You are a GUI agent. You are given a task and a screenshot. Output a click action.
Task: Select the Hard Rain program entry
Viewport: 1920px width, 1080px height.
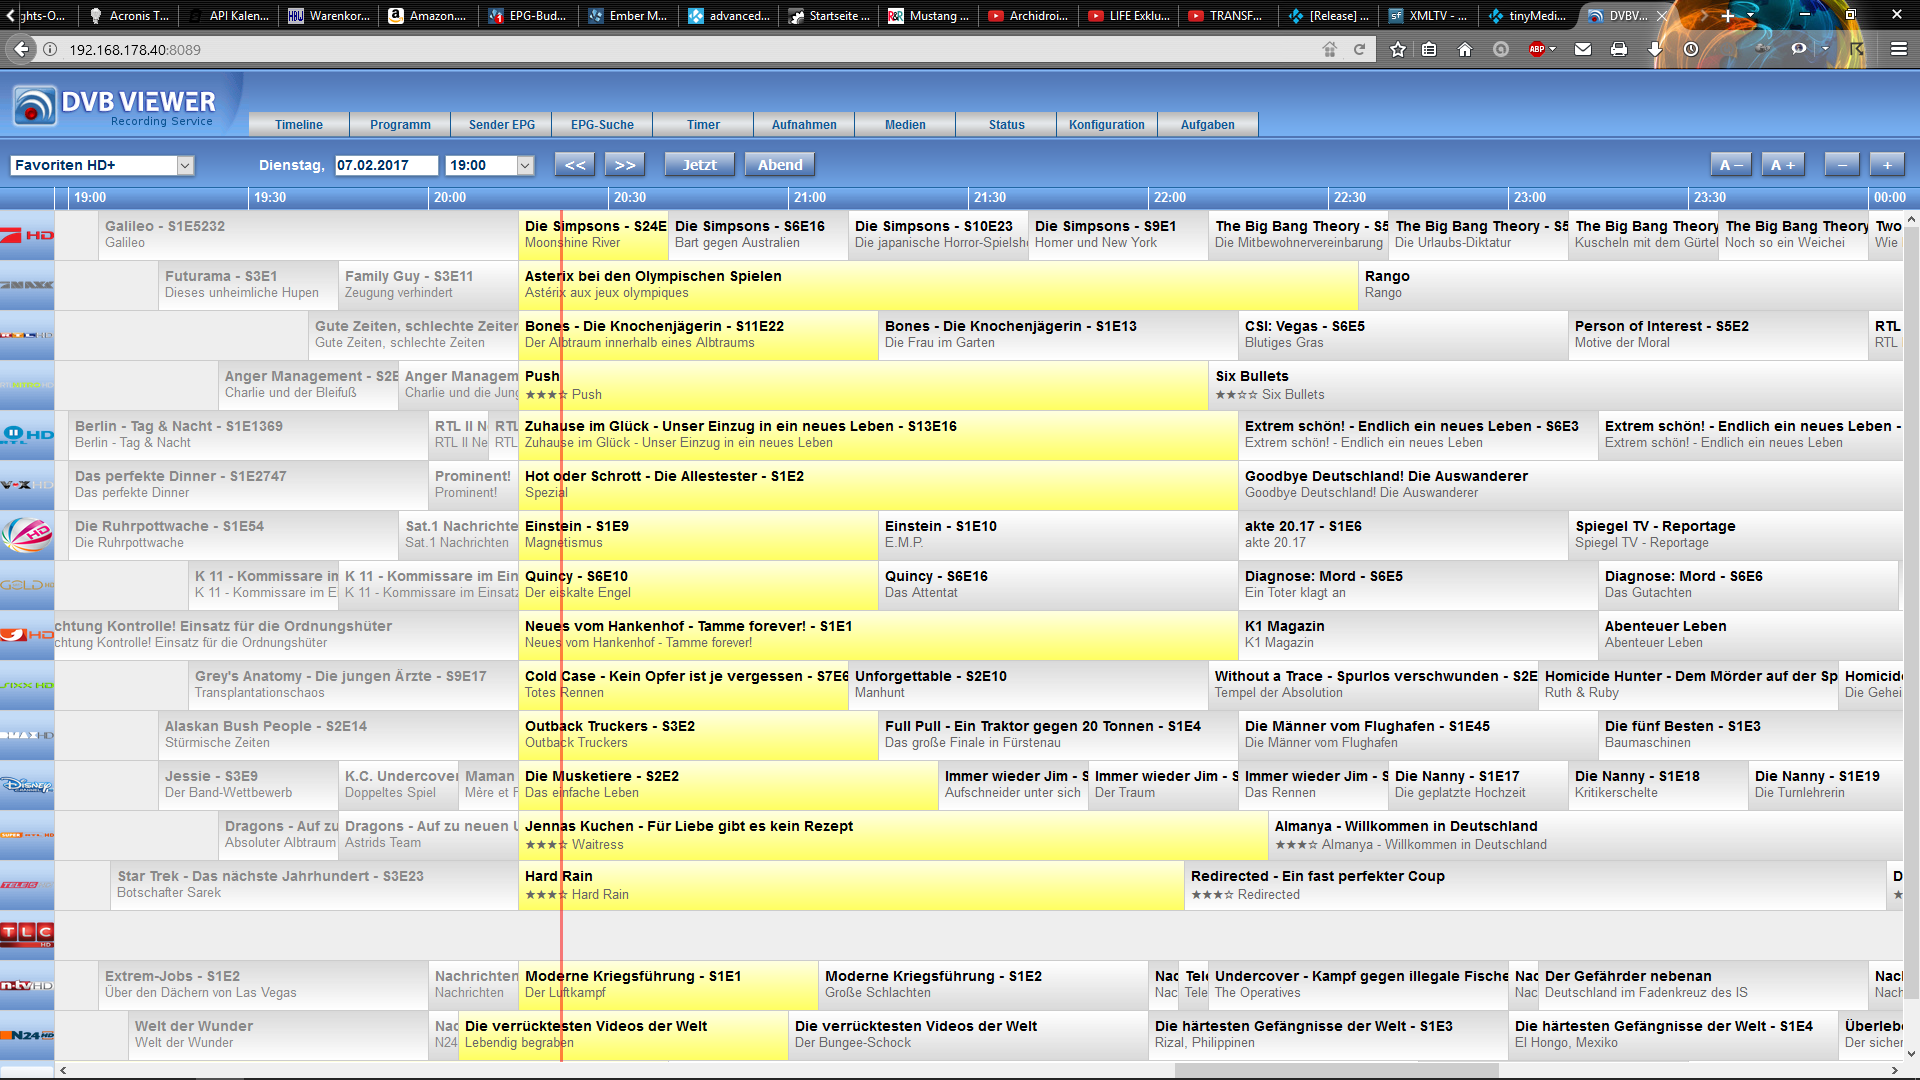pos(851,885)
